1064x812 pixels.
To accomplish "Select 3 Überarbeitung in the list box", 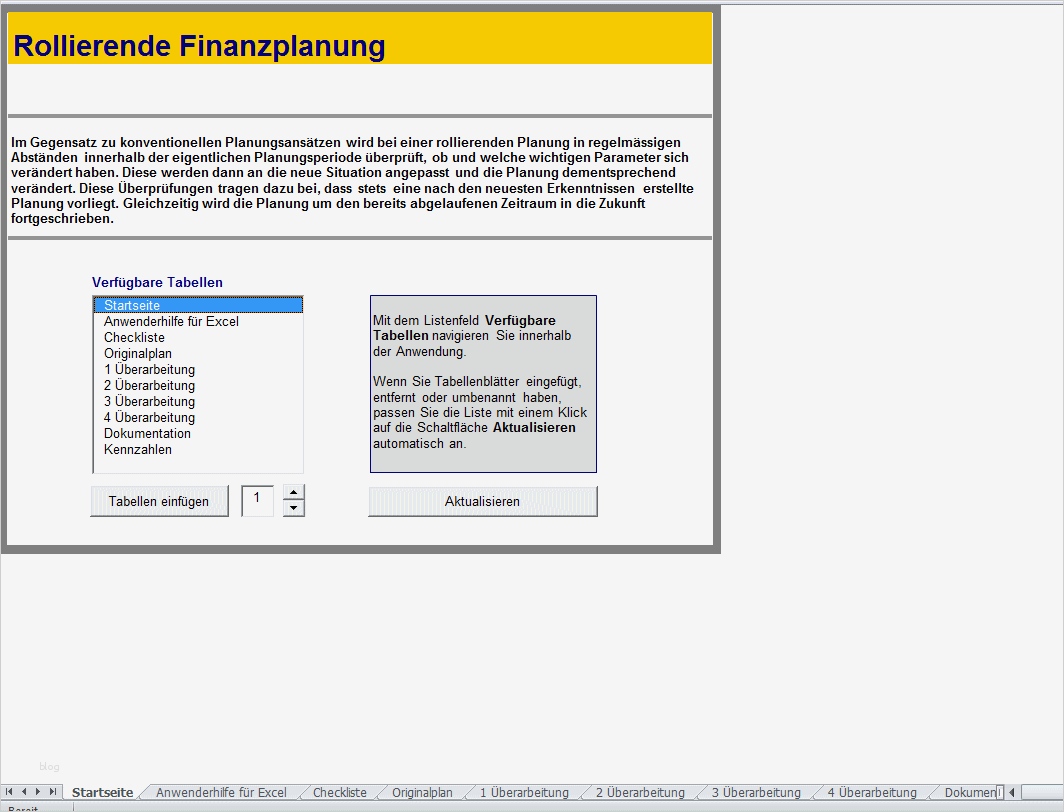I will point(147,401).
